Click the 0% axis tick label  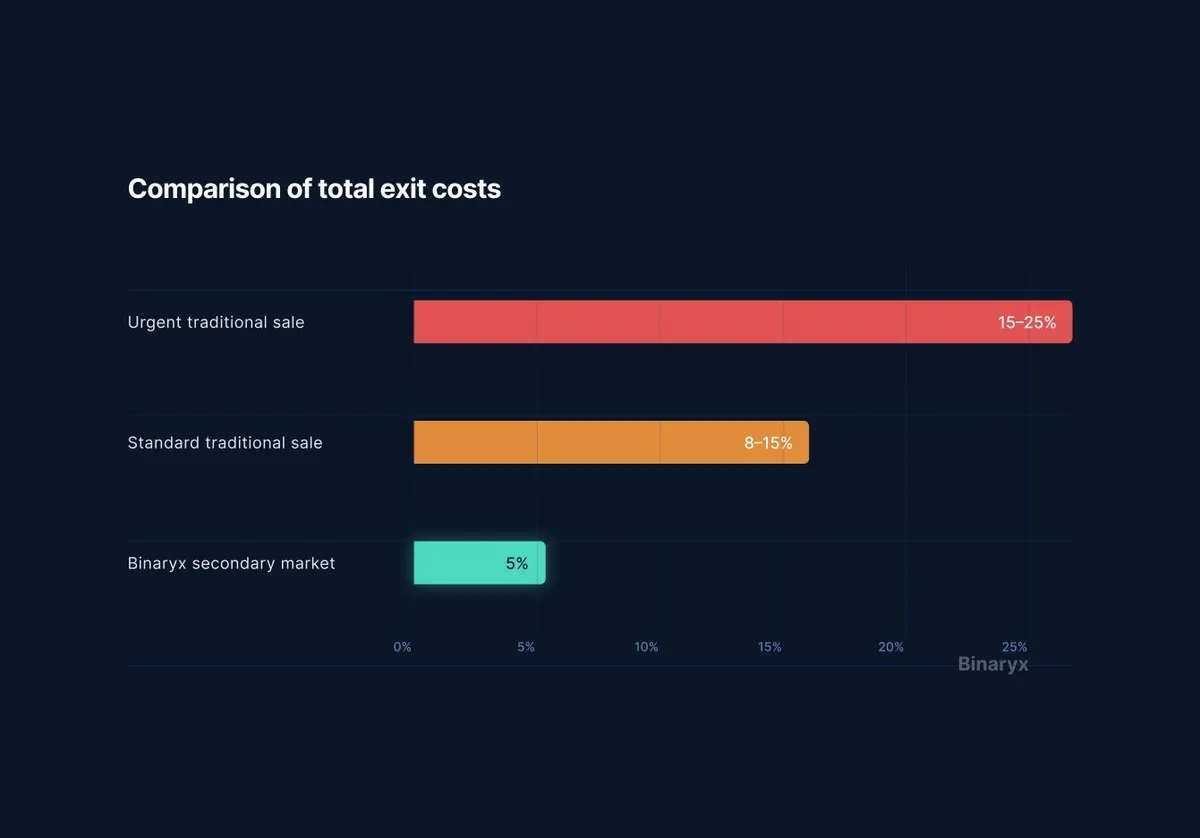402,647
